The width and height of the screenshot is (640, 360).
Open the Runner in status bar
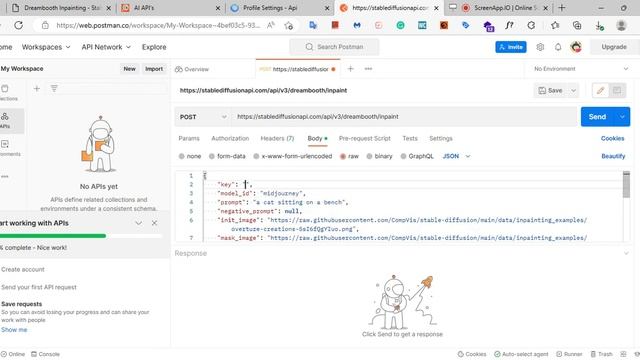[x=569, y=354]
